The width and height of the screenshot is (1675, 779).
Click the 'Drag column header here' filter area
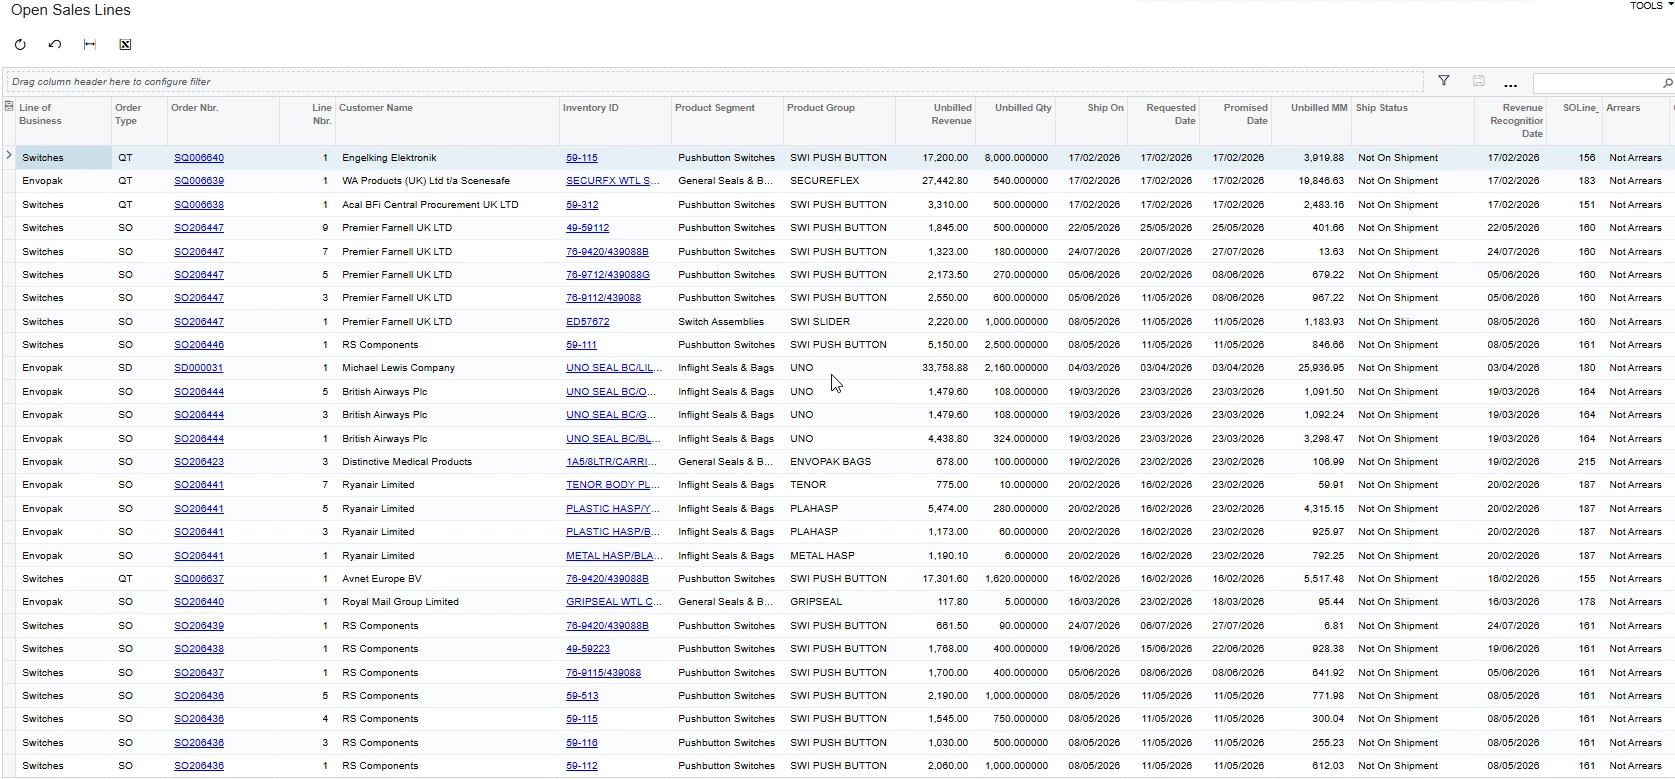coord(714,82)
